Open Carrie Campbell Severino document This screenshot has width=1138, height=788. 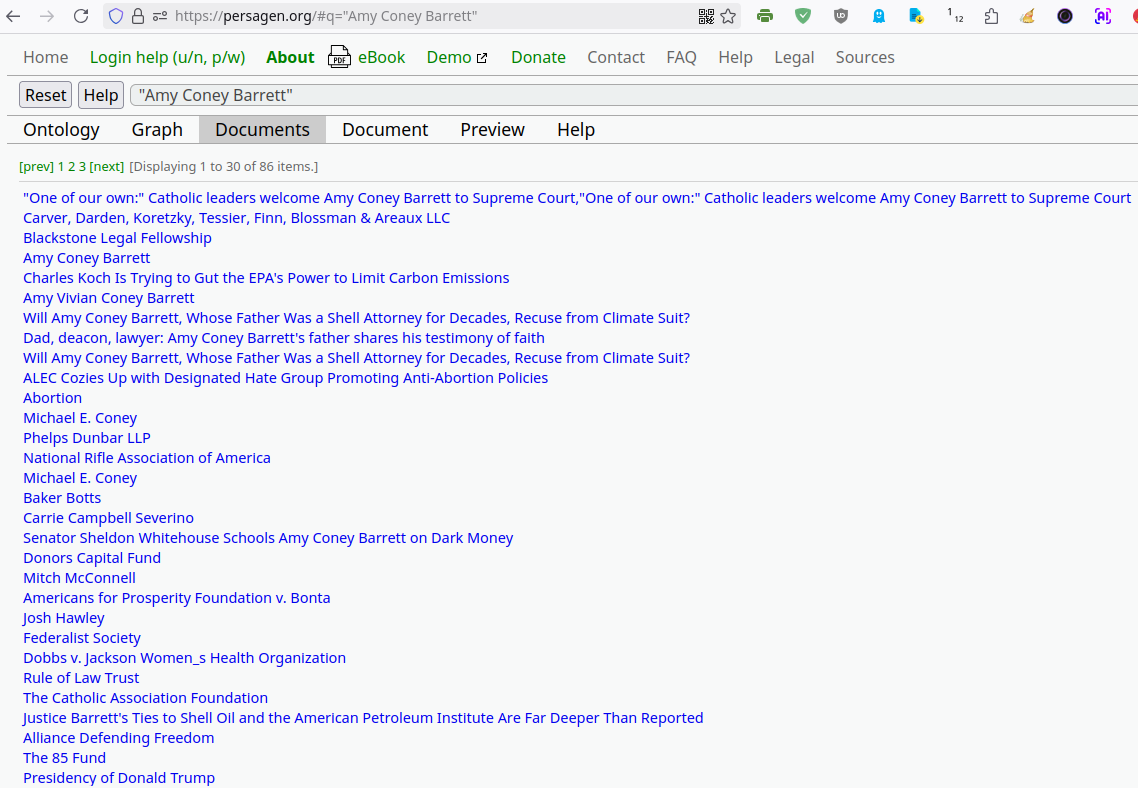[108, 518]
